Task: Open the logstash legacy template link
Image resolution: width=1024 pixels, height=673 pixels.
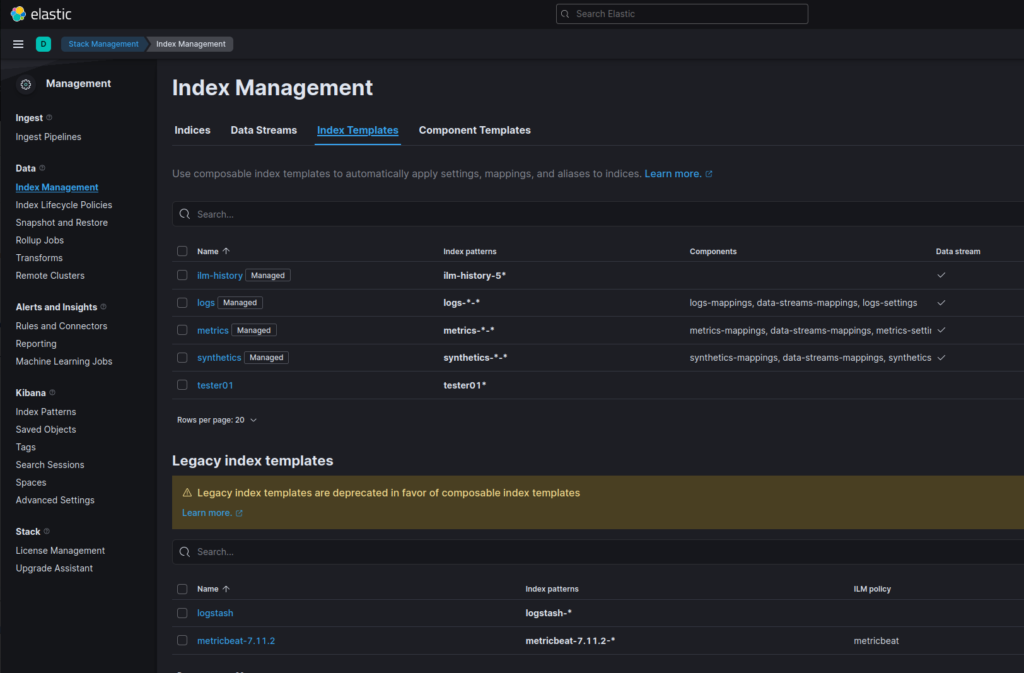Action: (215, 613)
